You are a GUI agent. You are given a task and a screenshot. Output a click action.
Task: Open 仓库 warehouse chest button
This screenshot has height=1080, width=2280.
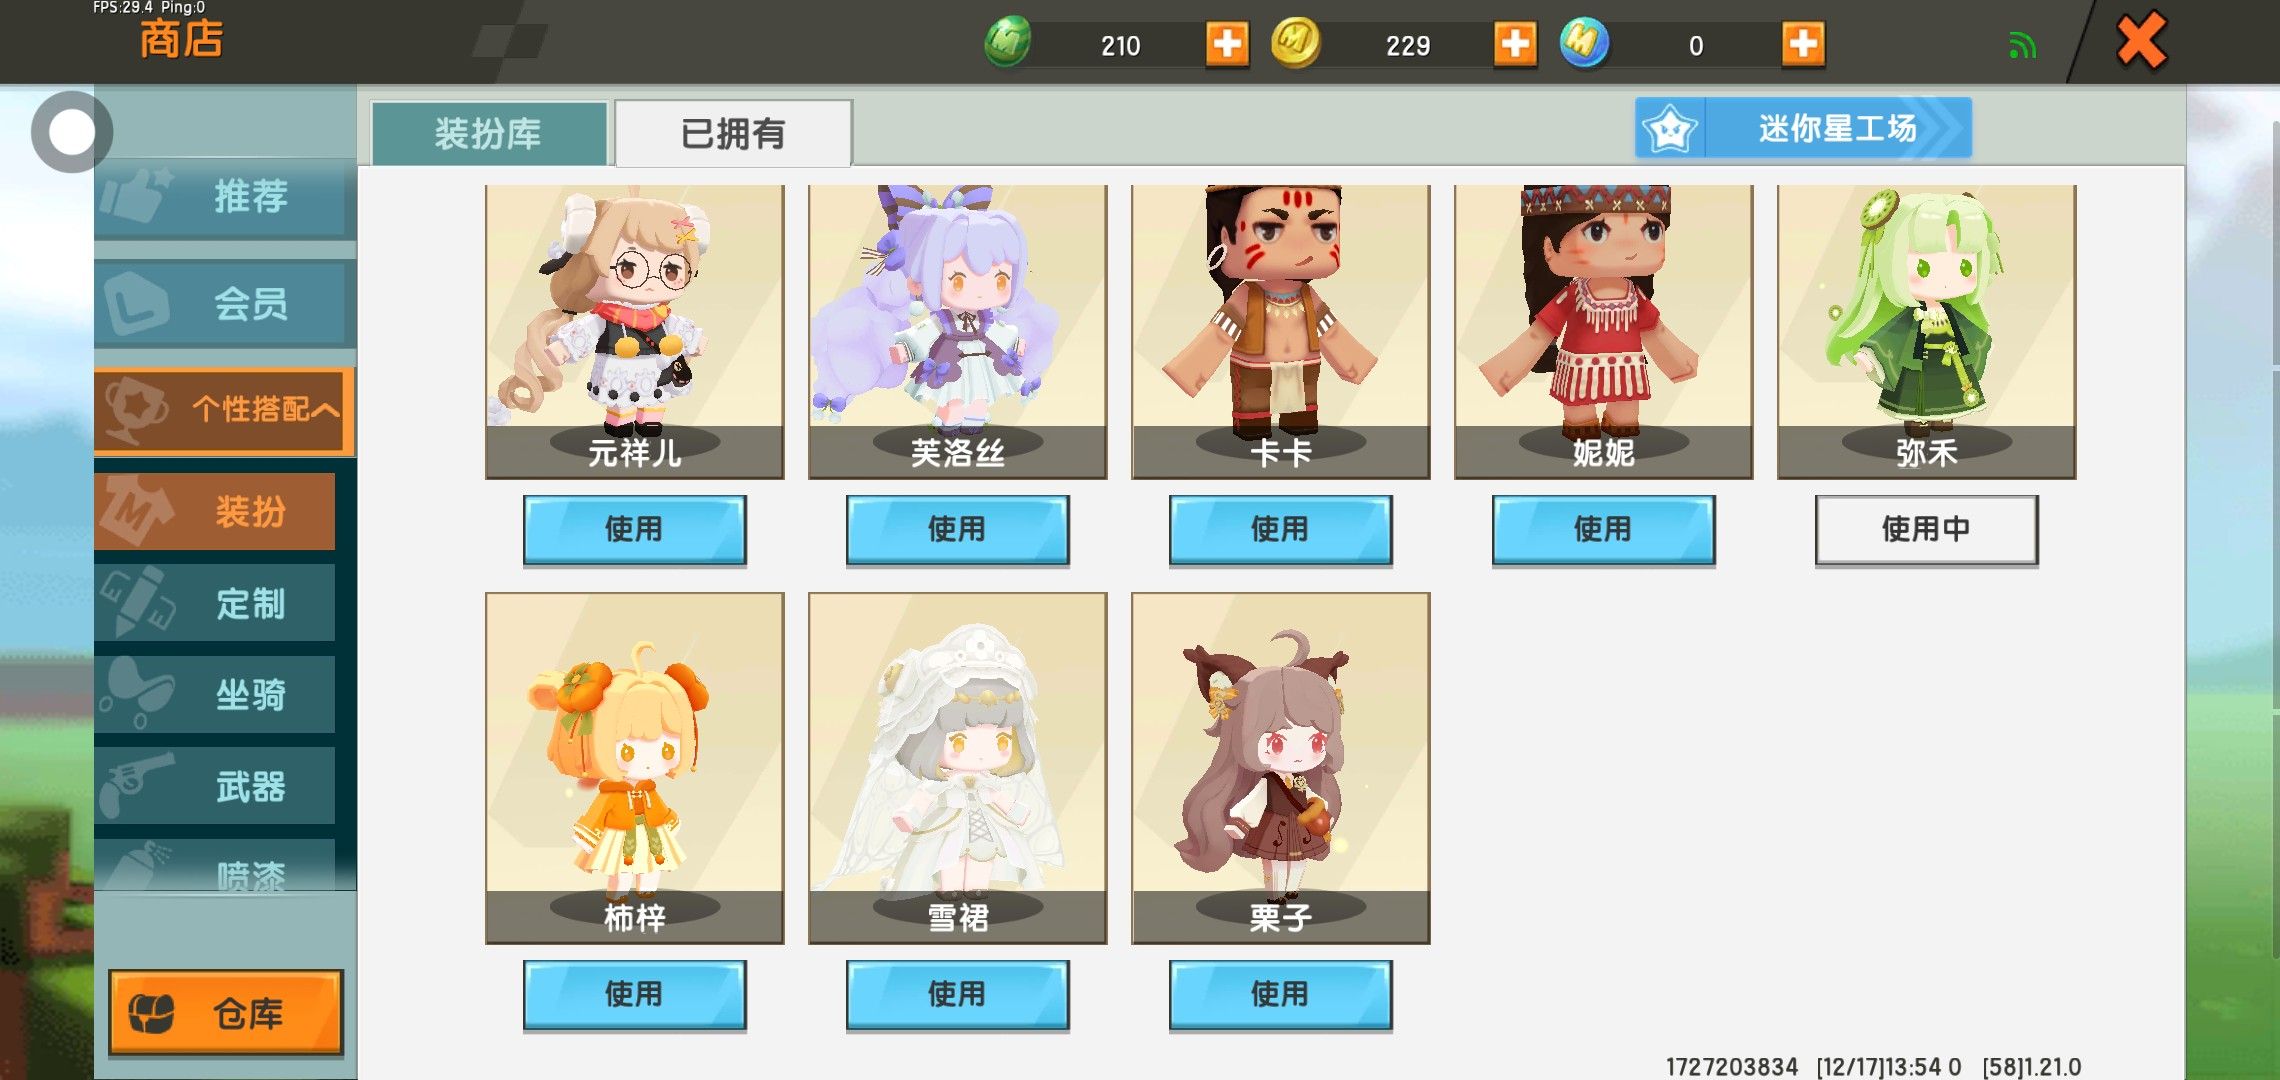pyautogui.click(x=226, y=1013)
